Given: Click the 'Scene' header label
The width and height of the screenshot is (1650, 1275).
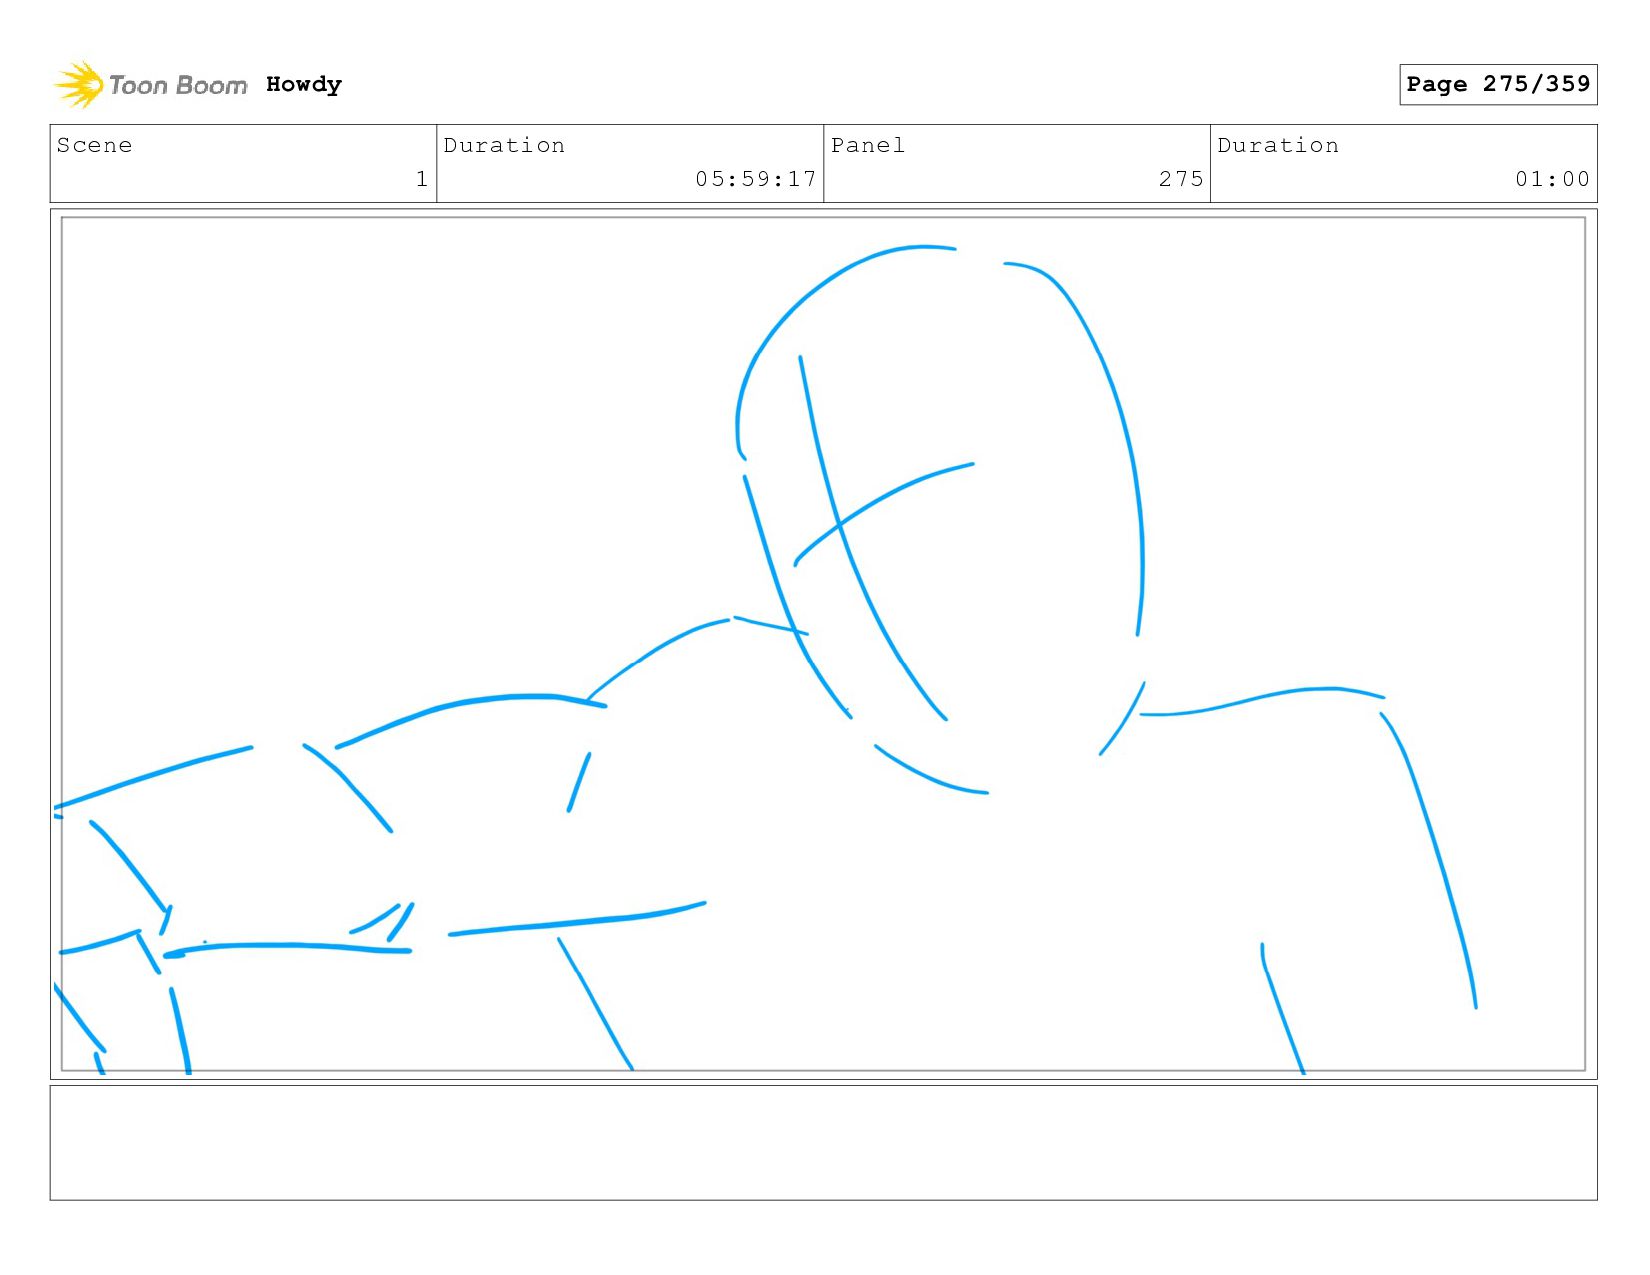Looking at the screenshot, I should [94, 145].
